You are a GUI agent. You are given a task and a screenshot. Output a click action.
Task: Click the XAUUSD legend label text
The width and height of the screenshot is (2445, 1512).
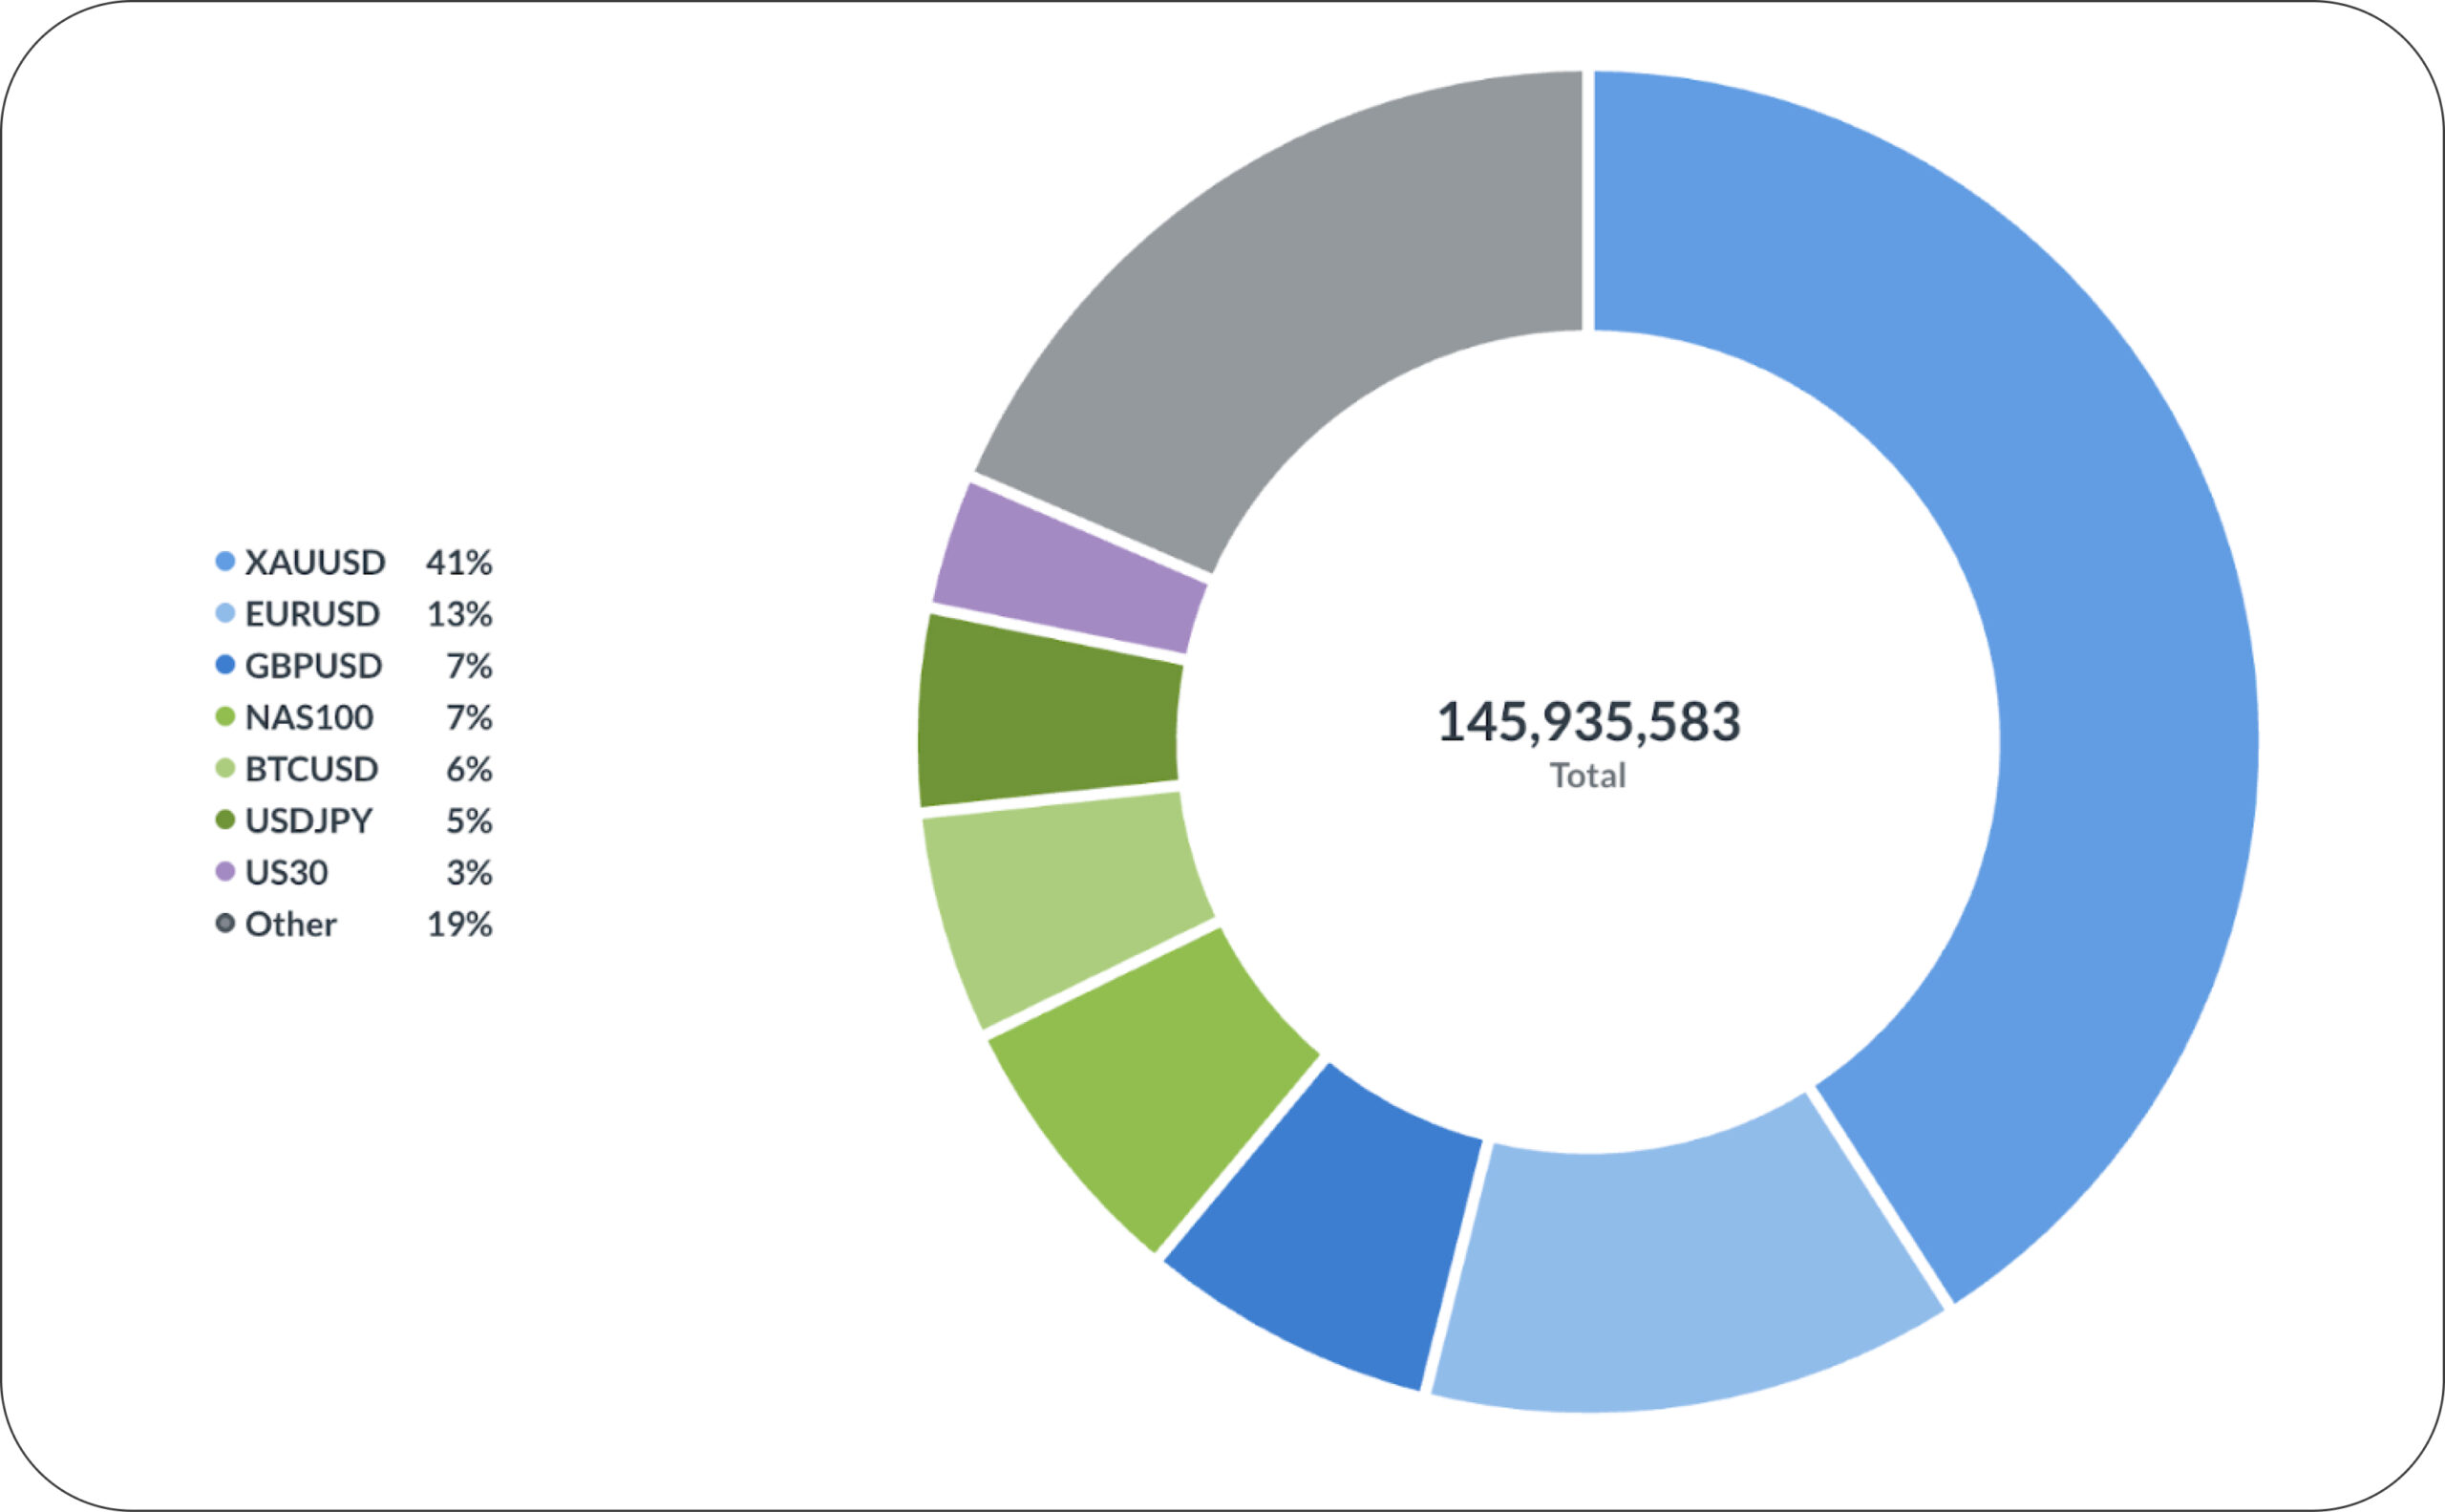click(315, 563)
